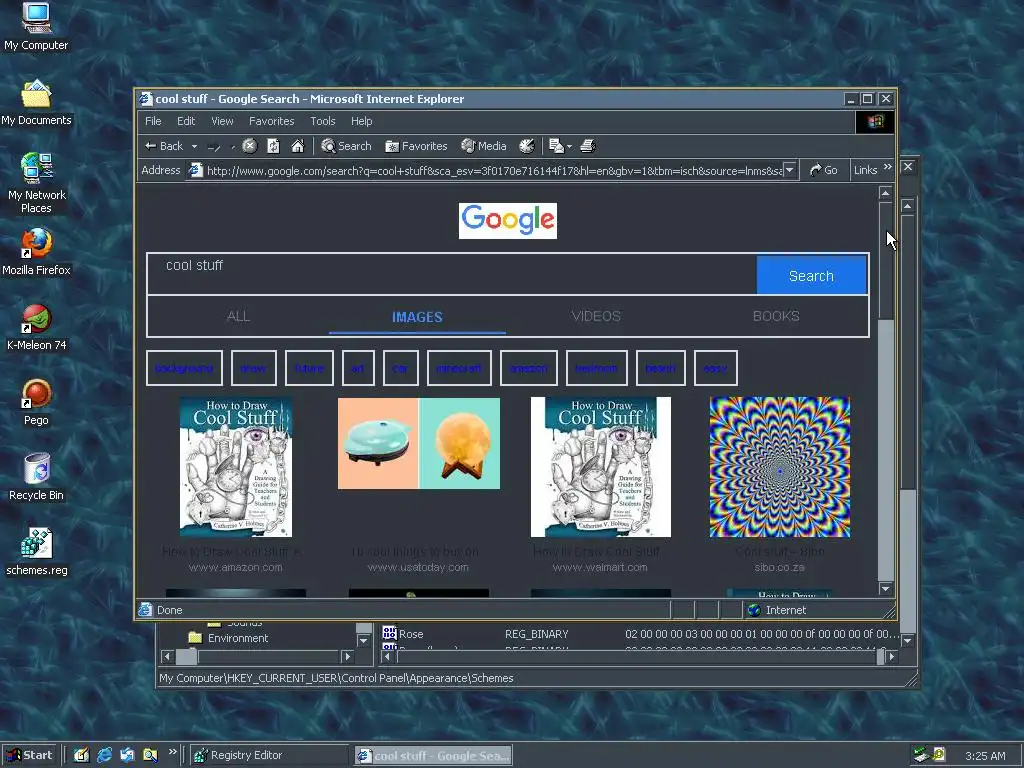Switch to the VIDEOS tab
1024x768 pixels.
596,316
